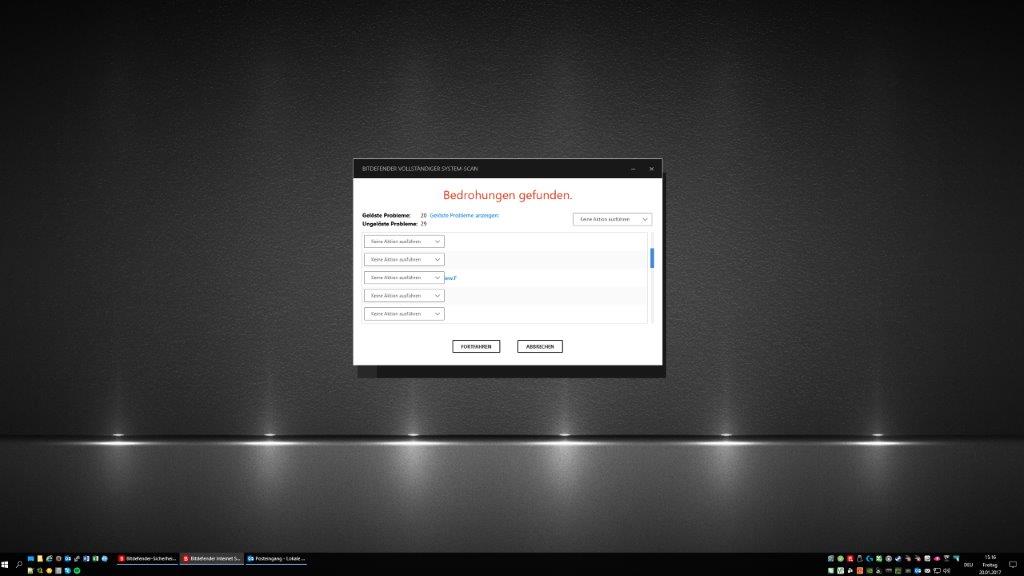Open action dropdown of row ending 'ievsT'
Viewport: 1024px width, 576px height.
point(404,278)
